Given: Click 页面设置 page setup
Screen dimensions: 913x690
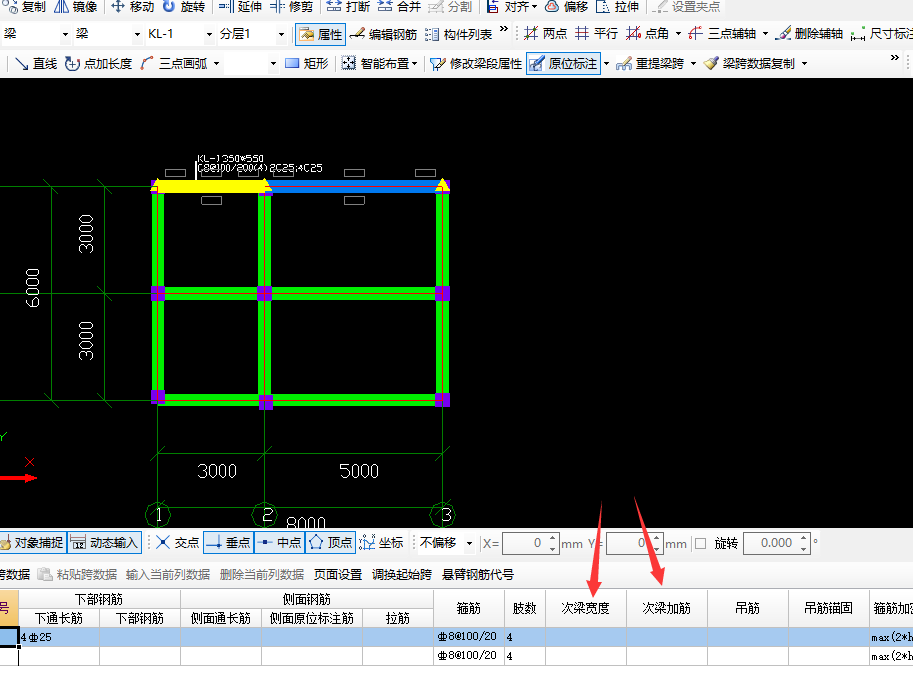Looking at the screenshot, I should pos(338,575).
